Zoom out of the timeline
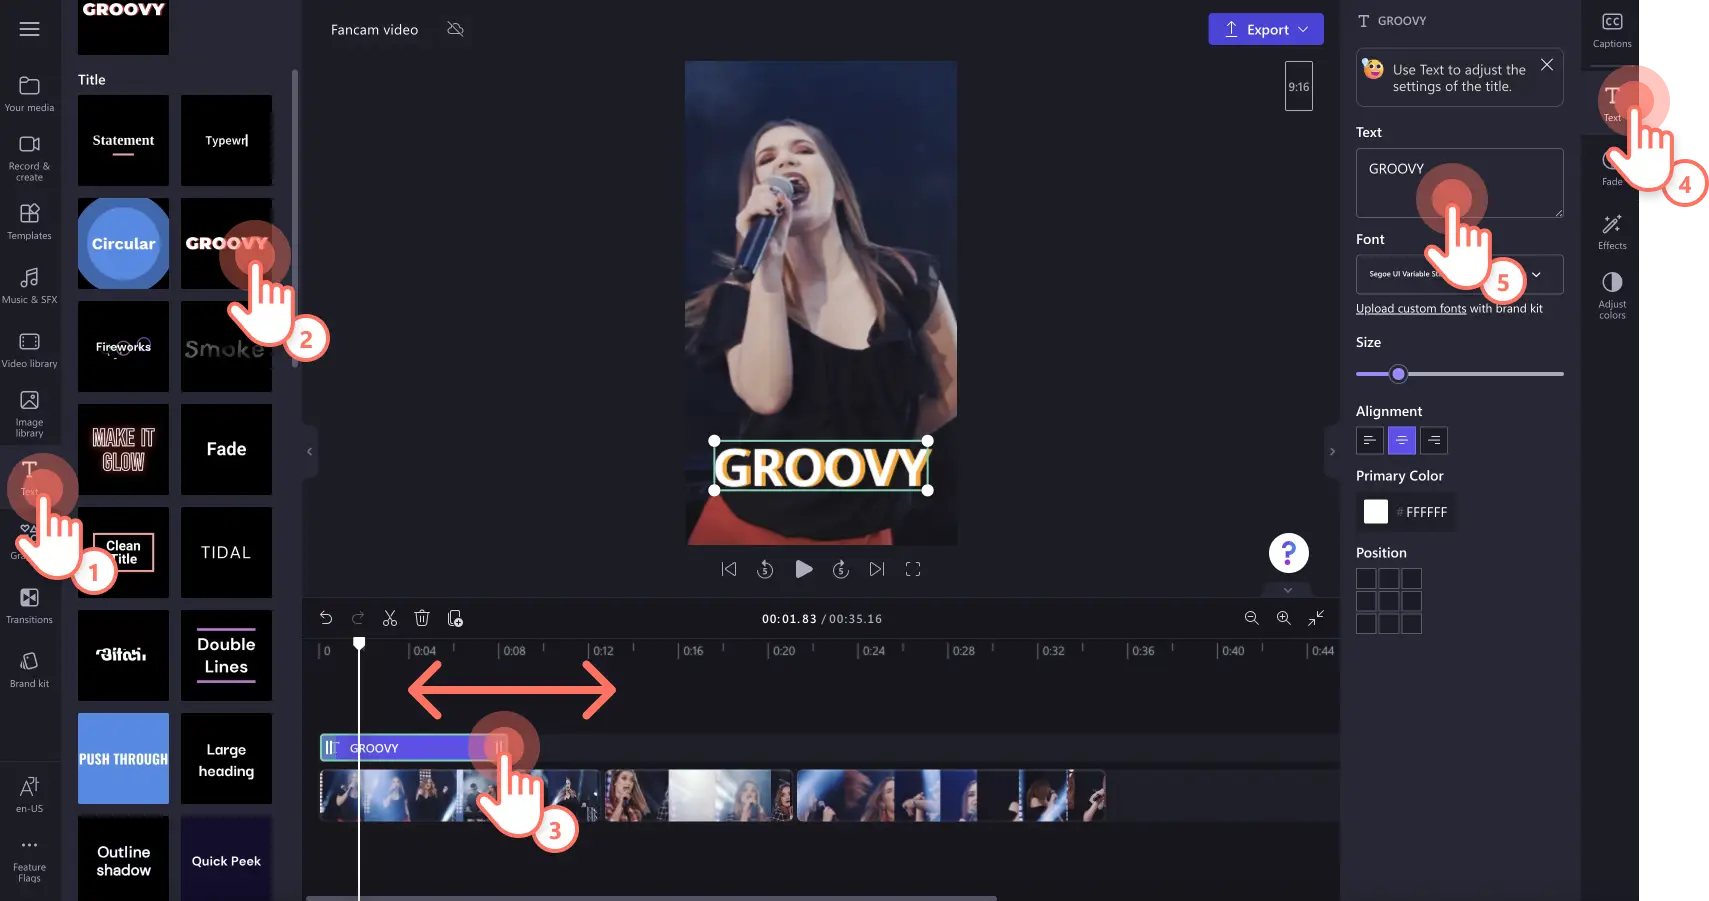 pyautogui.click(x=1251, y=618)
